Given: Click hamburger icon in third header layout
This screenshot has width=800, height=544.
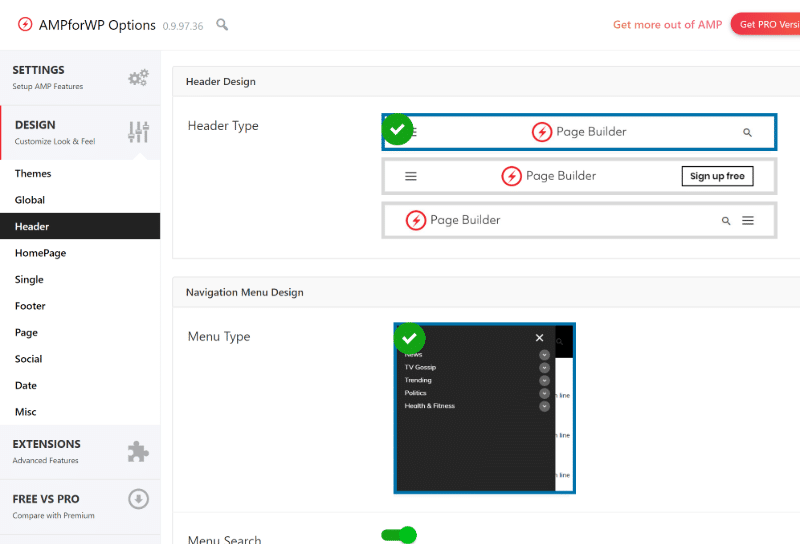Looking at the screenshot, I should (748, 220).
